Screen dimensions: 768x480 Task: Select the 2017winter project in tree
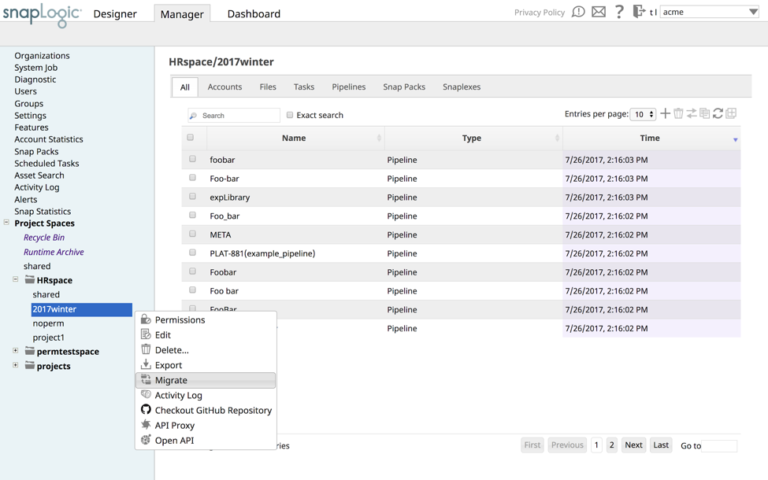click(x=82, y=309)
